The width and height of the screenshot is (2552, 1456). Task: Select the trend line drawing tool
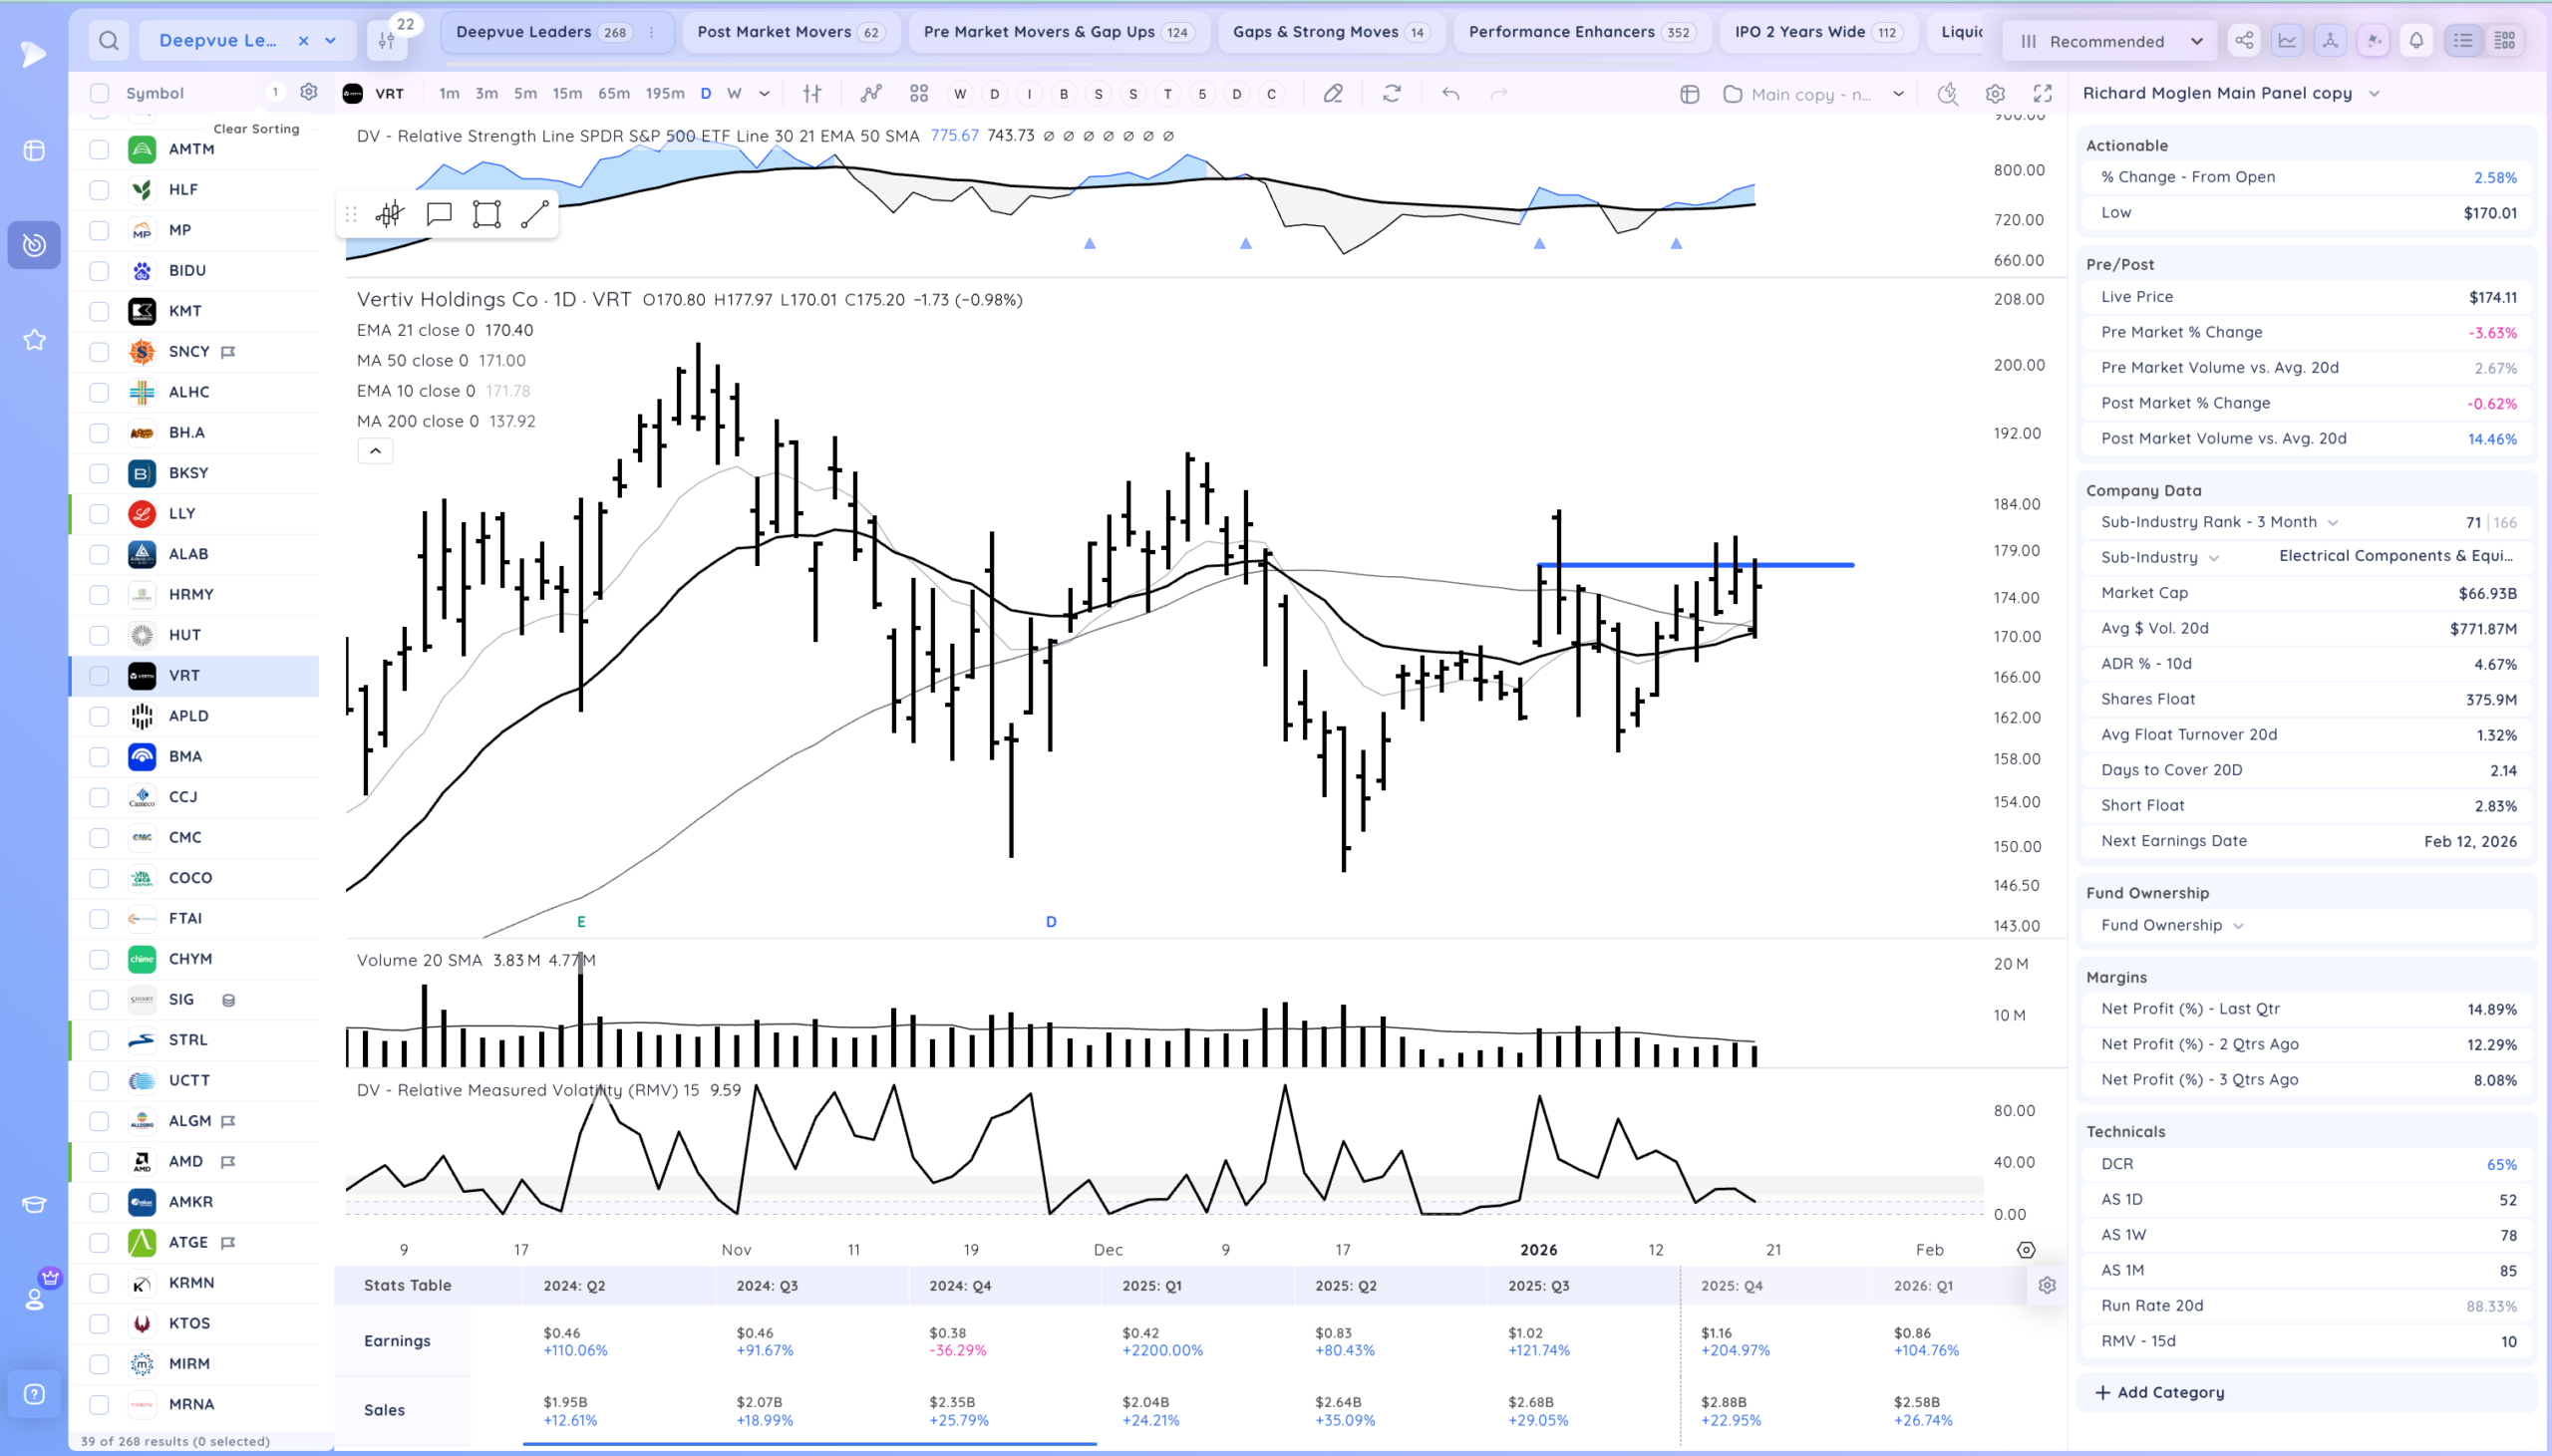tap(535, 214)
